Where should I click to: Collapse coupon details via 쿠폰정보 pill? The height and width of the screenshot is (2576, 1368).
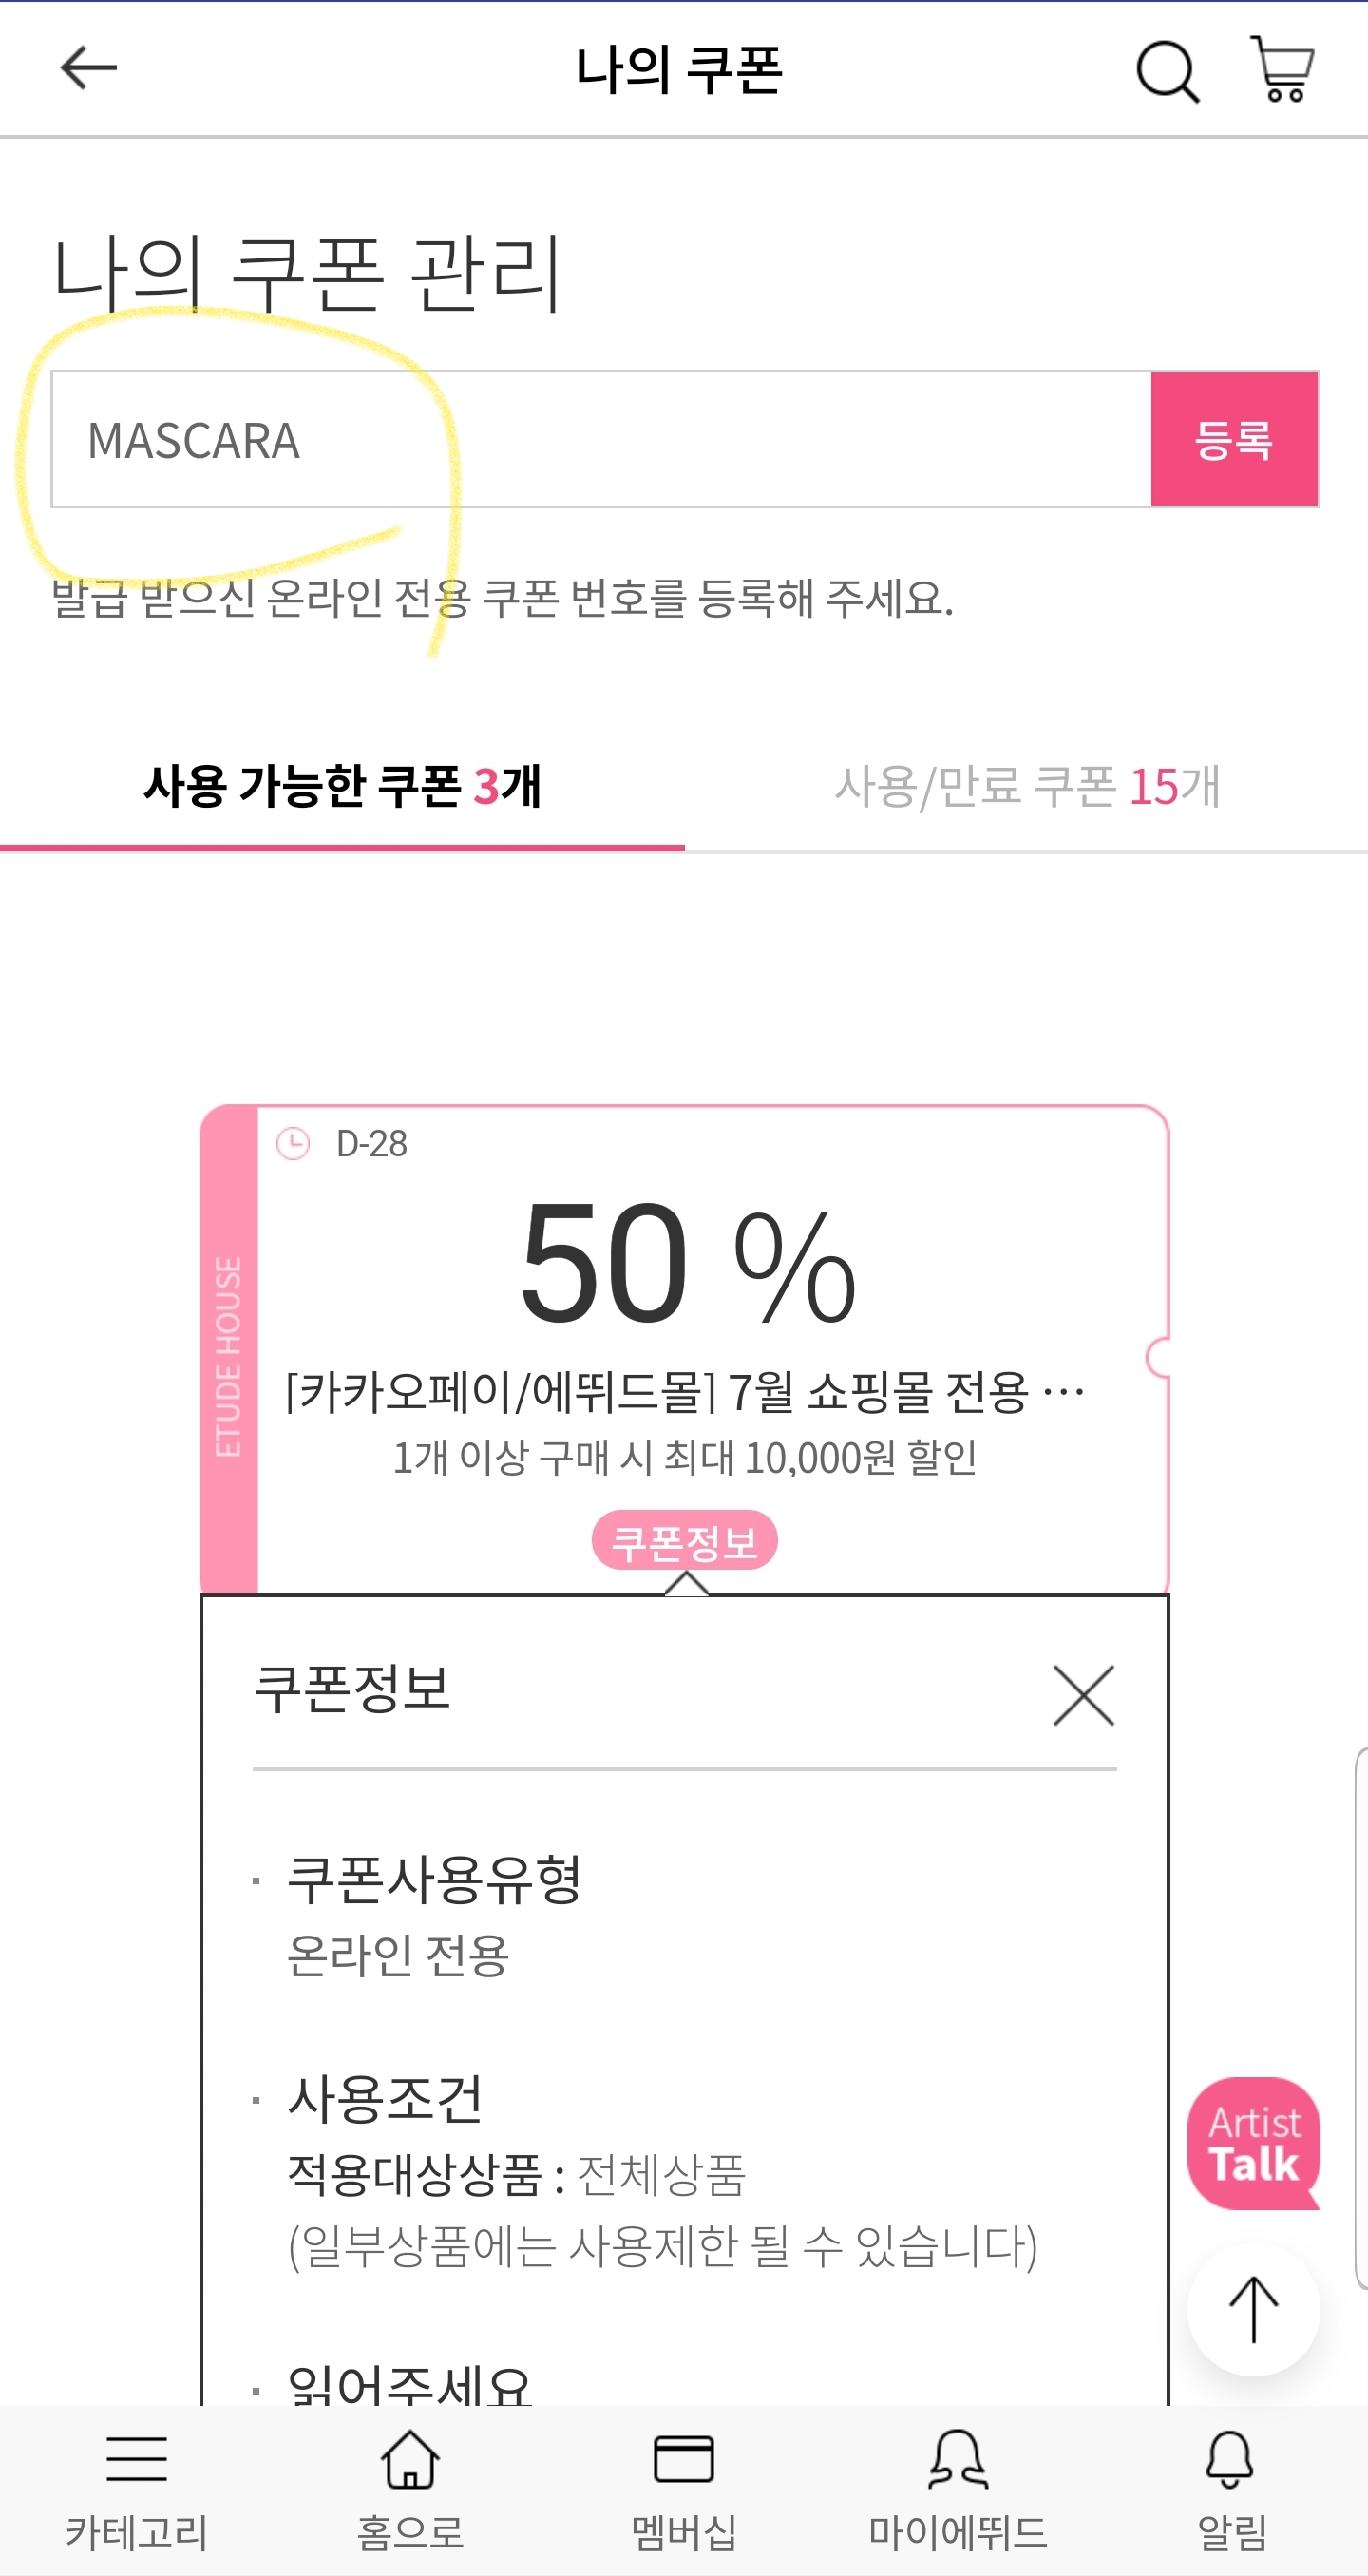click(684, 1541)
